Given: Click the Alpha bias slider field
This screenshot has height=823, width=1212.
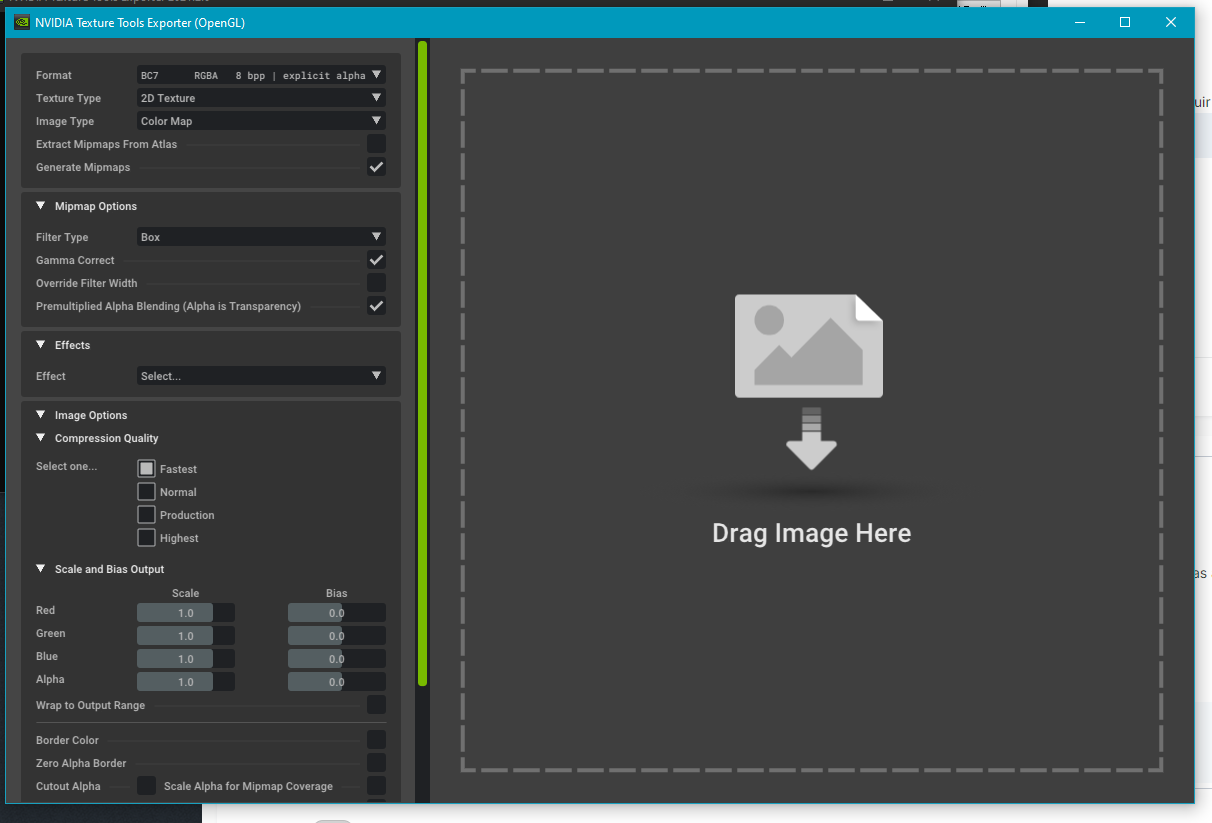Looking at the screenshot, I should (336, 682).
